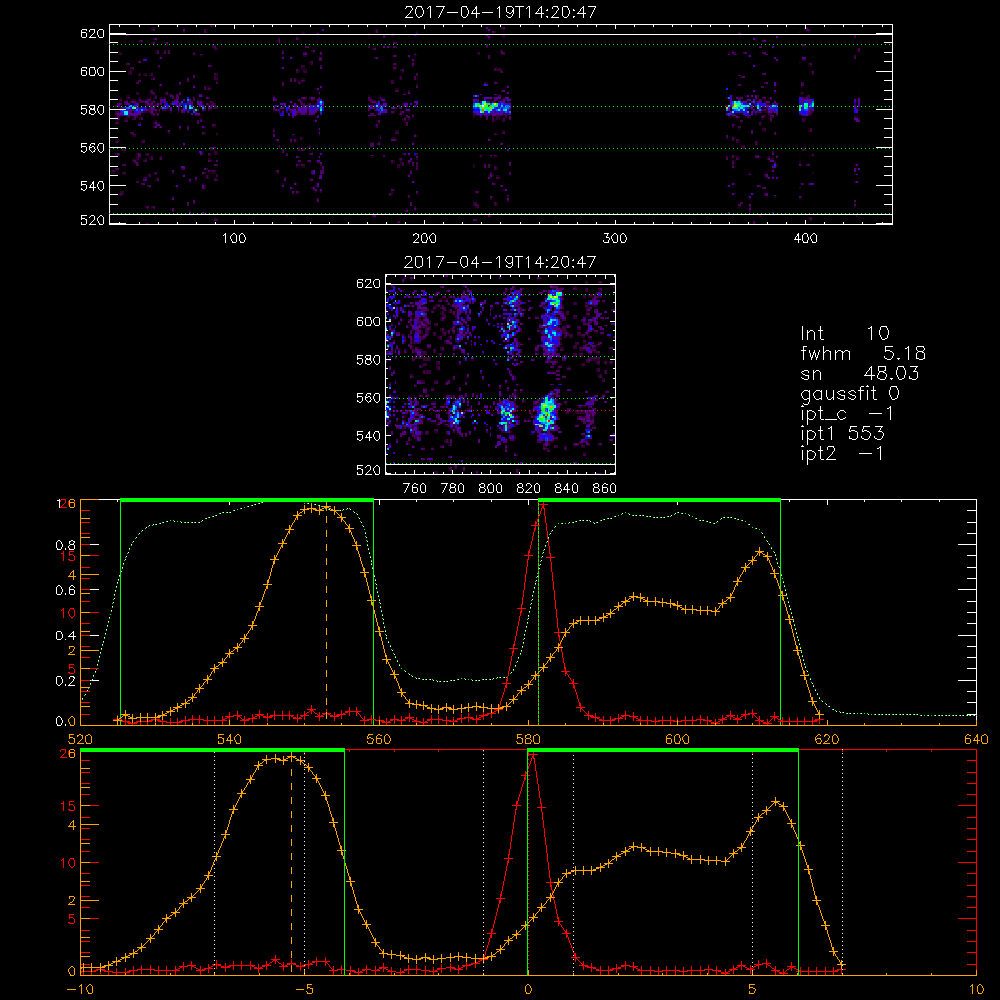Click the 0.8 y-axis label in profile plot

[x=66, y=545]
